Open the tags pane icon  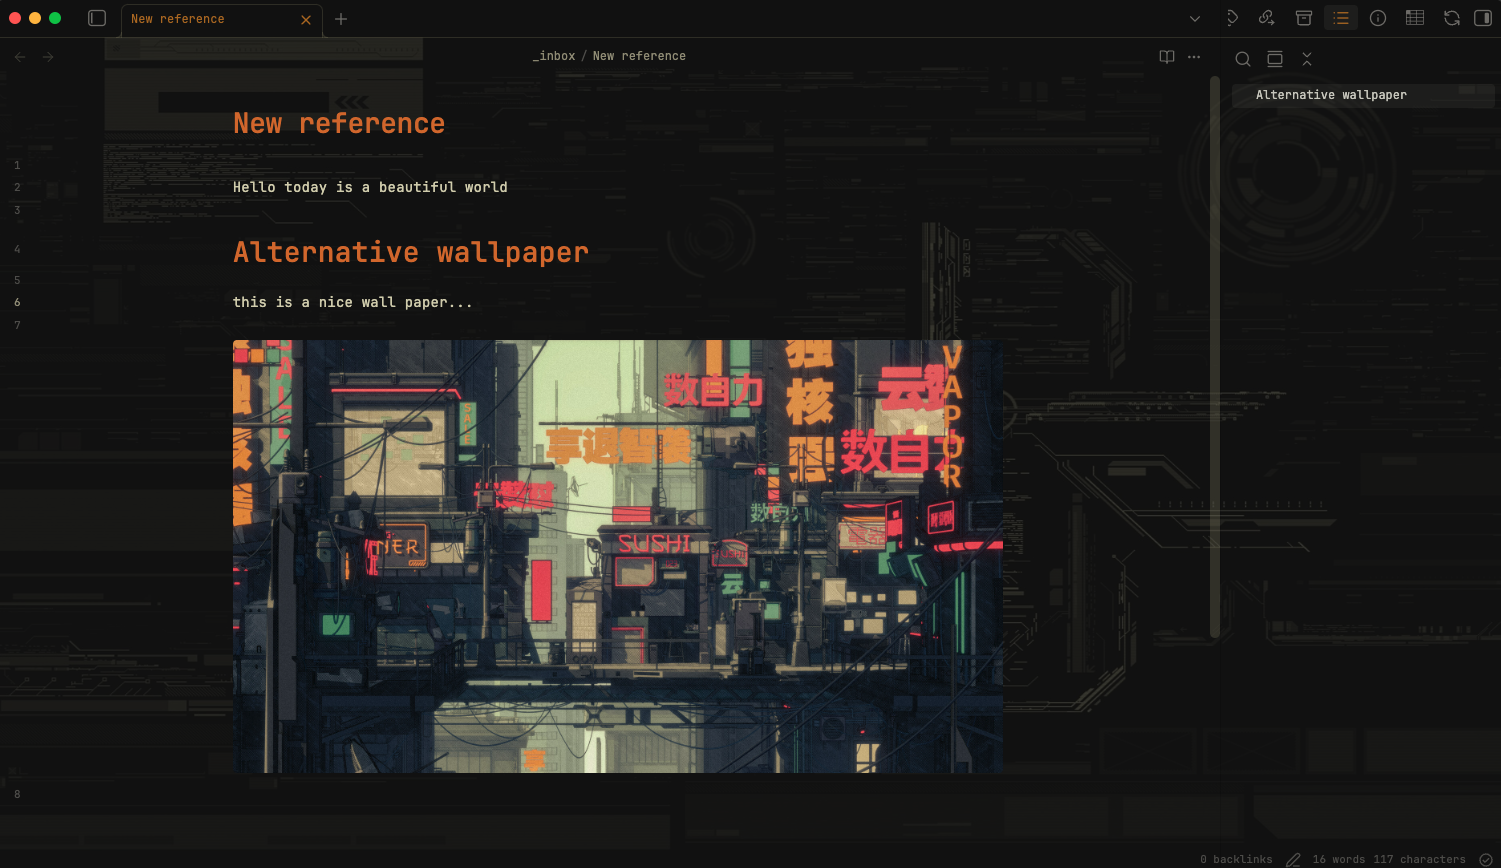[x=1231, y=18]
